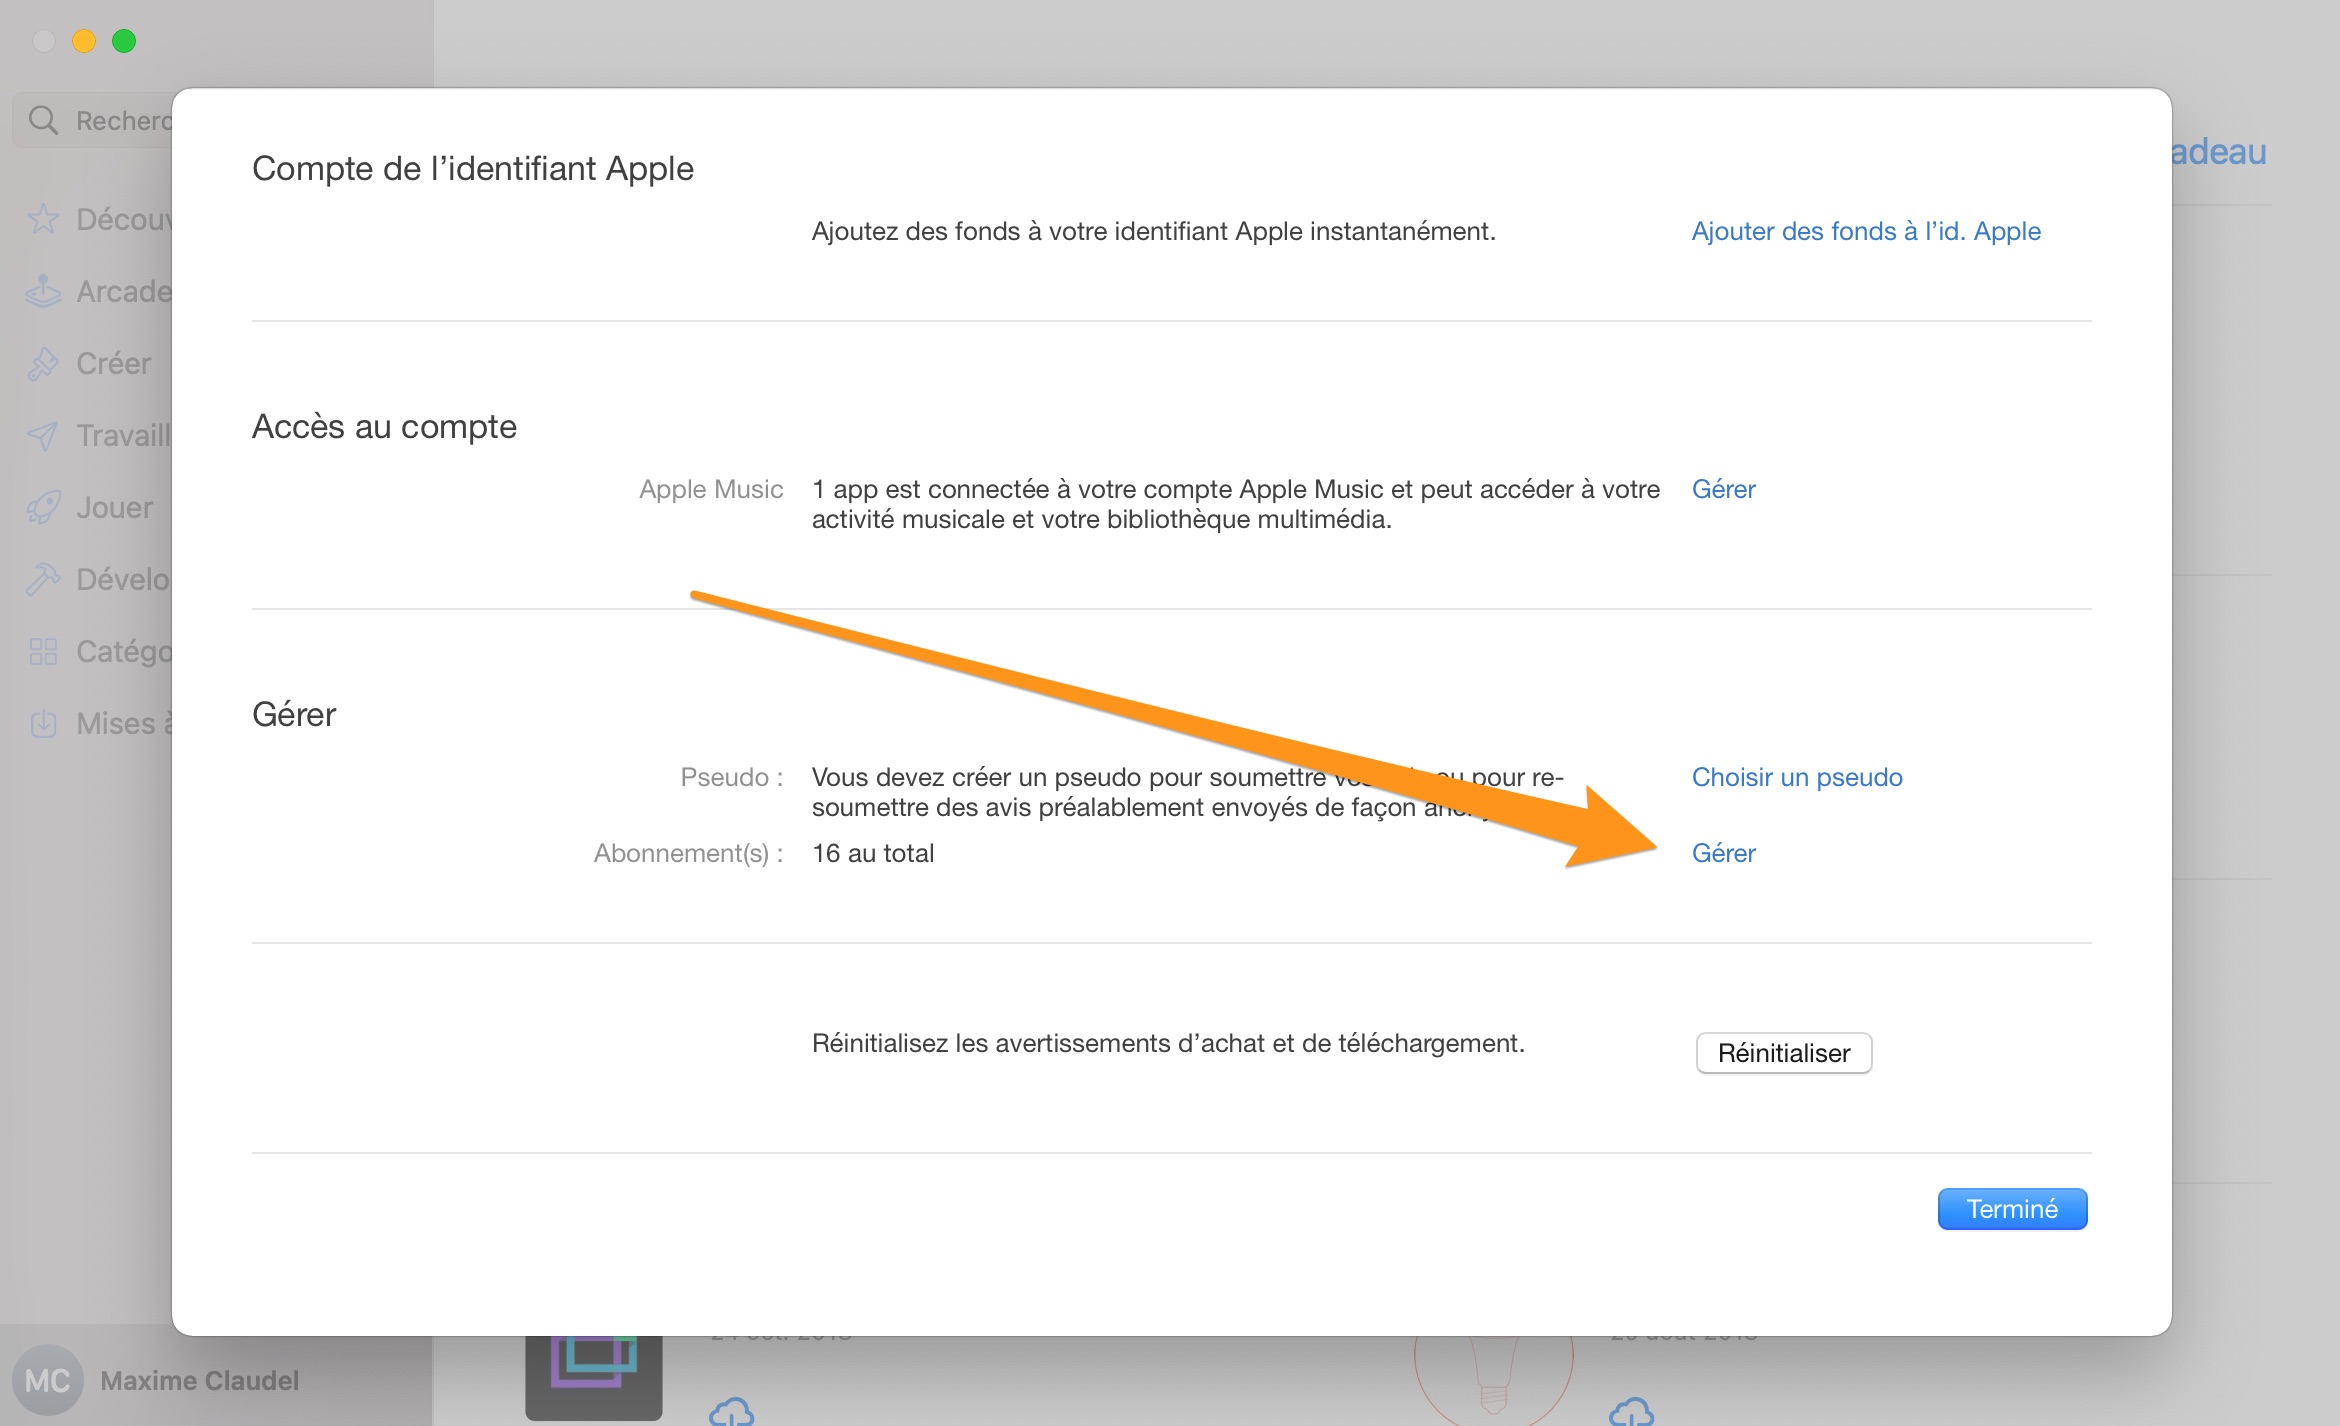Click the Réinitialiser button
The width and height of the screenshot is (2340, 1426).
(1784, 1053)
